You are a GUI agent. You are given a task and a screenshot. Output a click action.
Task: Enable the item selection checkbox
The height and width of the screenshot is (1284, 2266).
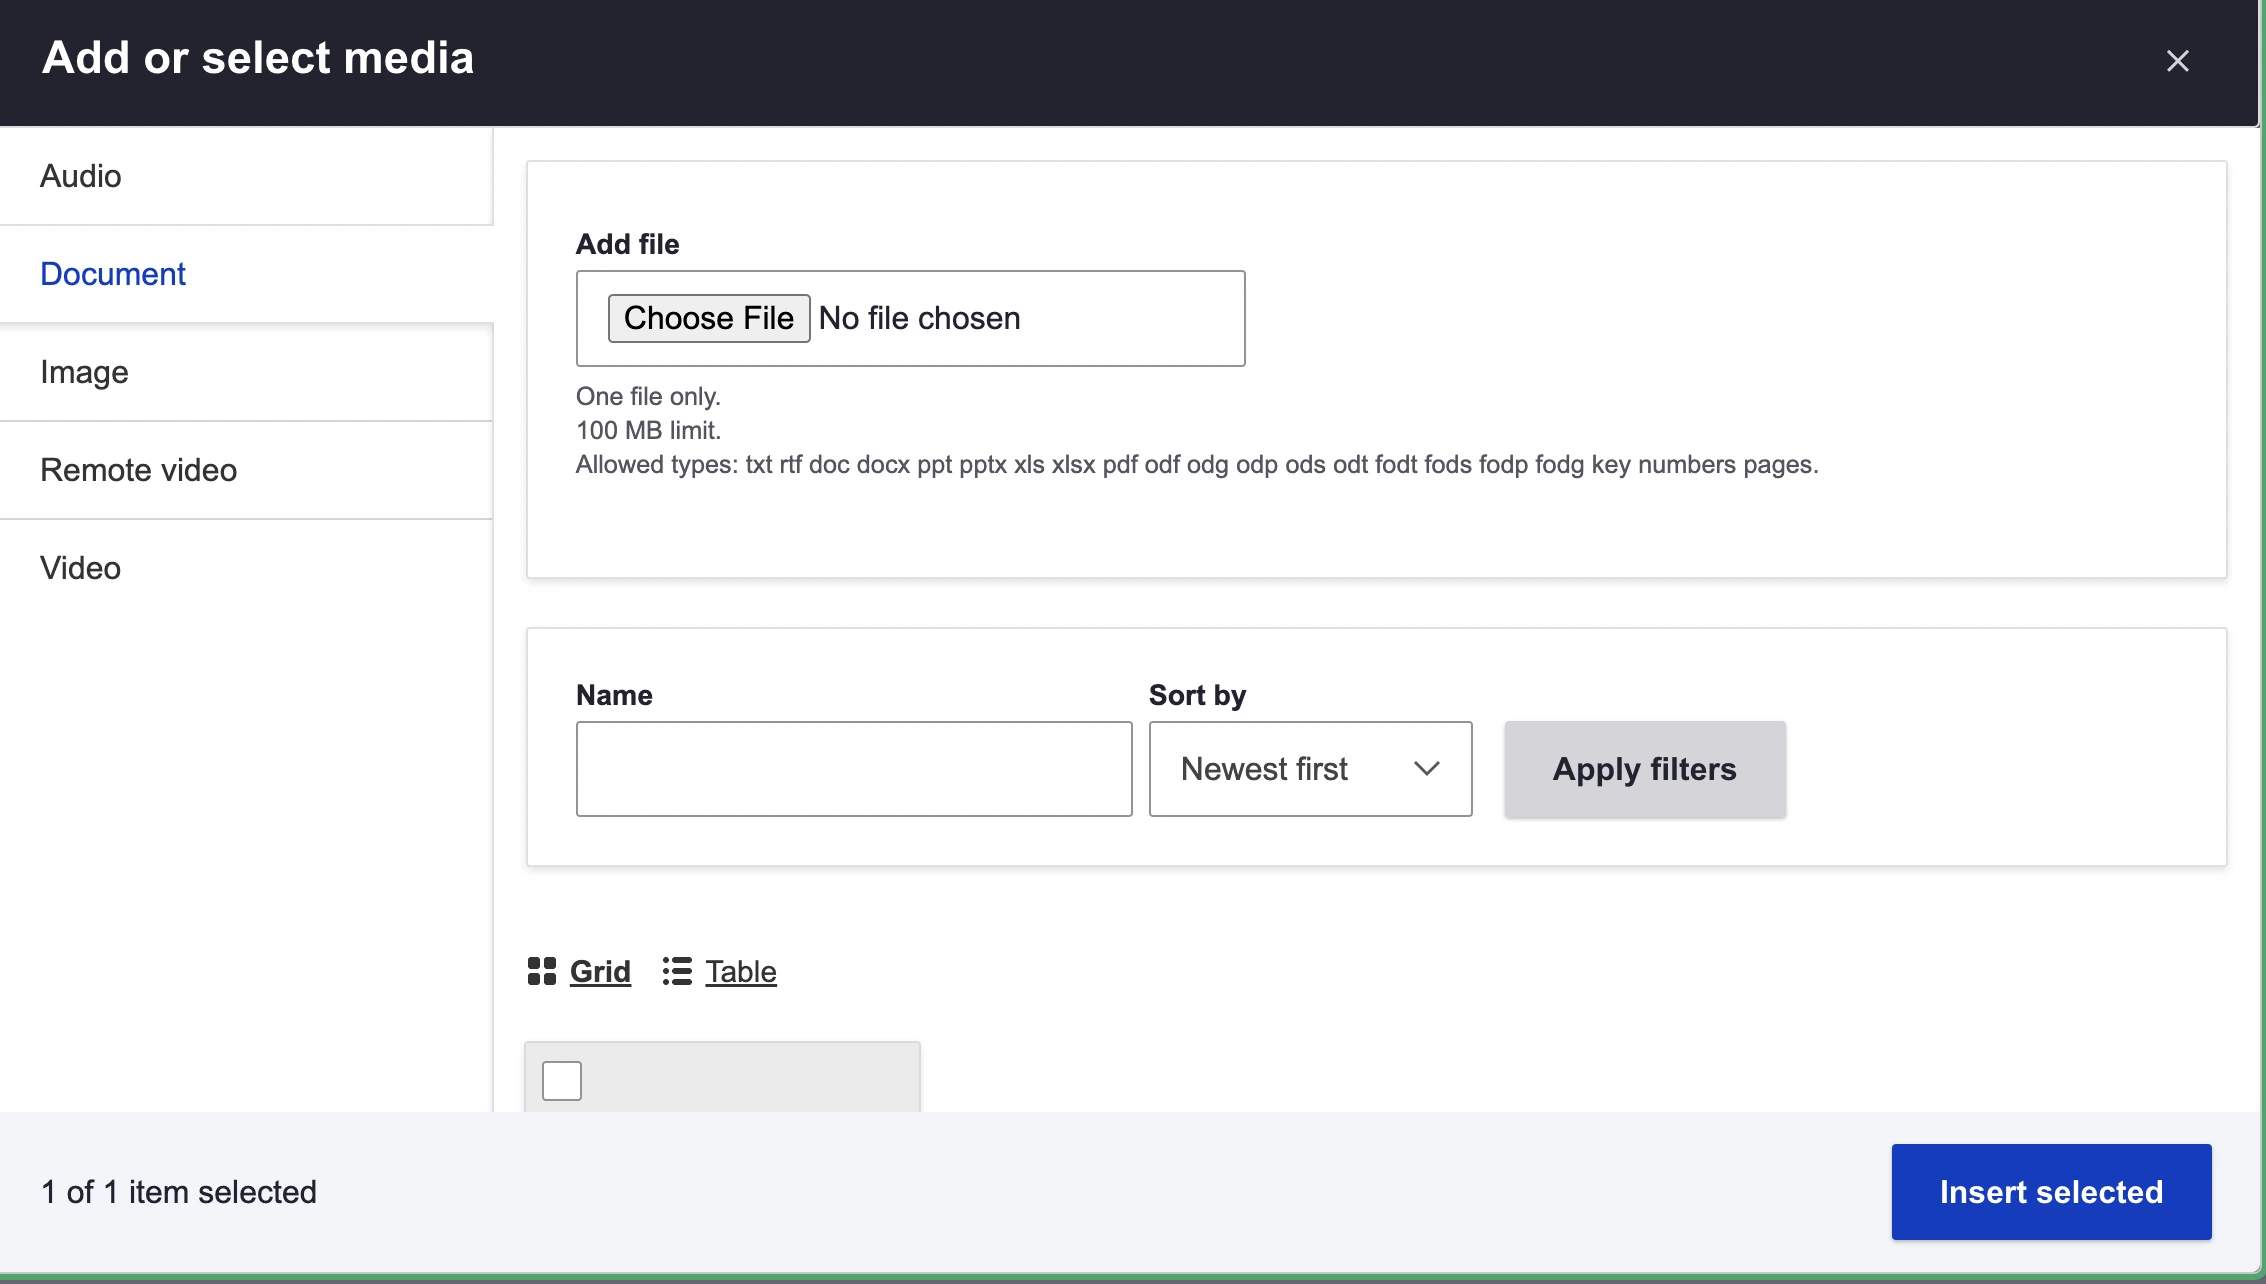563,1080
